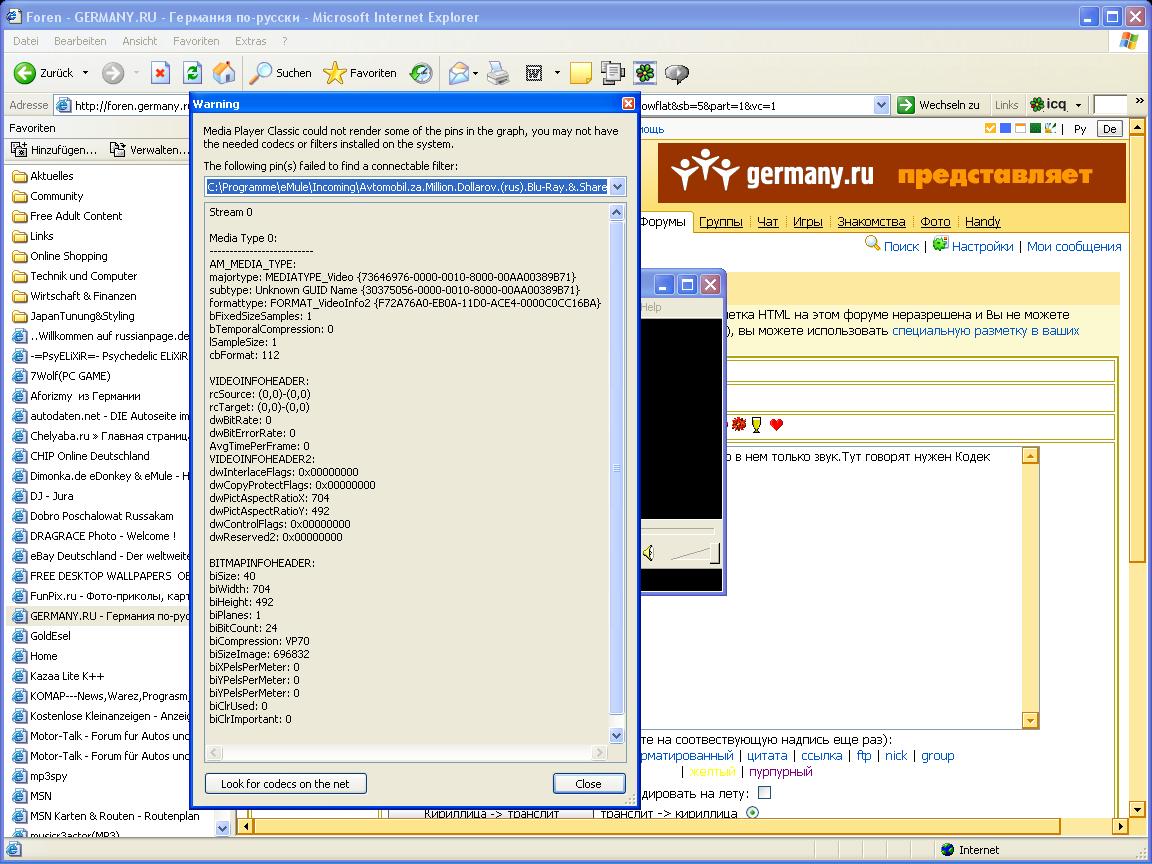Image resolution: width=1152 pixels, height=864 pixels.
Task: Open the Datei menu
Action: click(26, 41)
